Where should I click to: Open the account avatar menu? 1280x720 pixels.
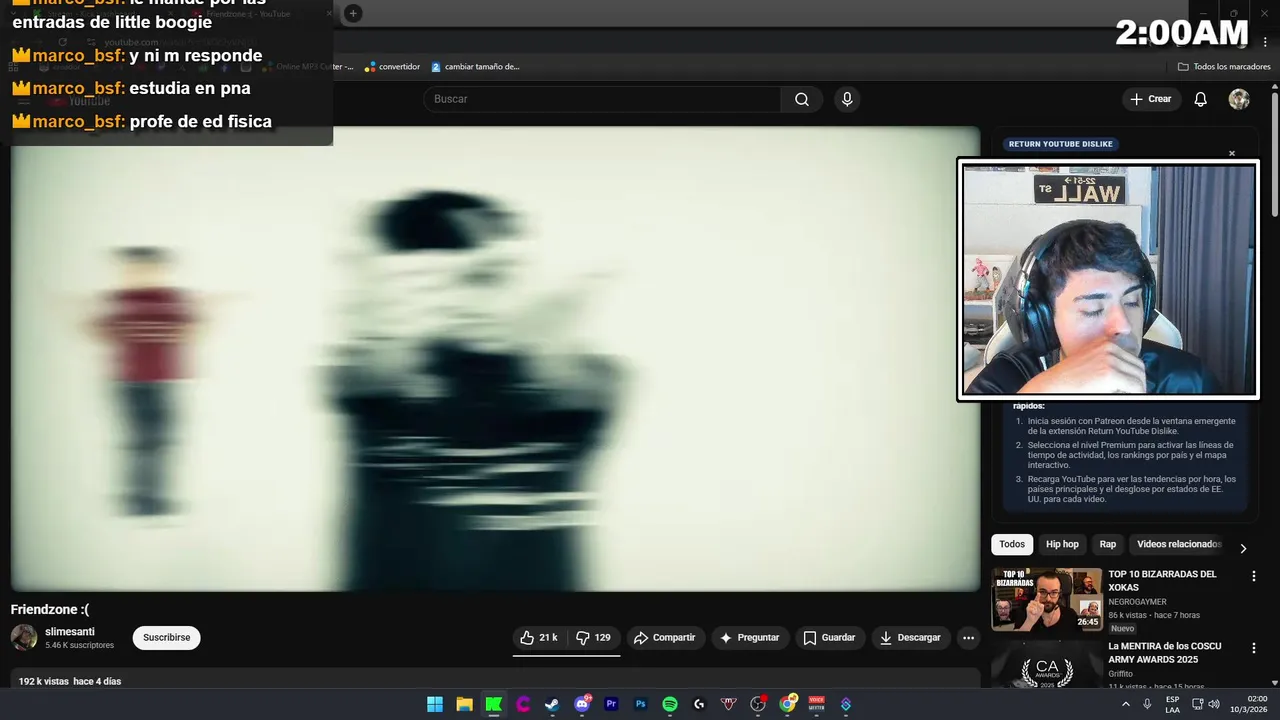coord(1239,99)
